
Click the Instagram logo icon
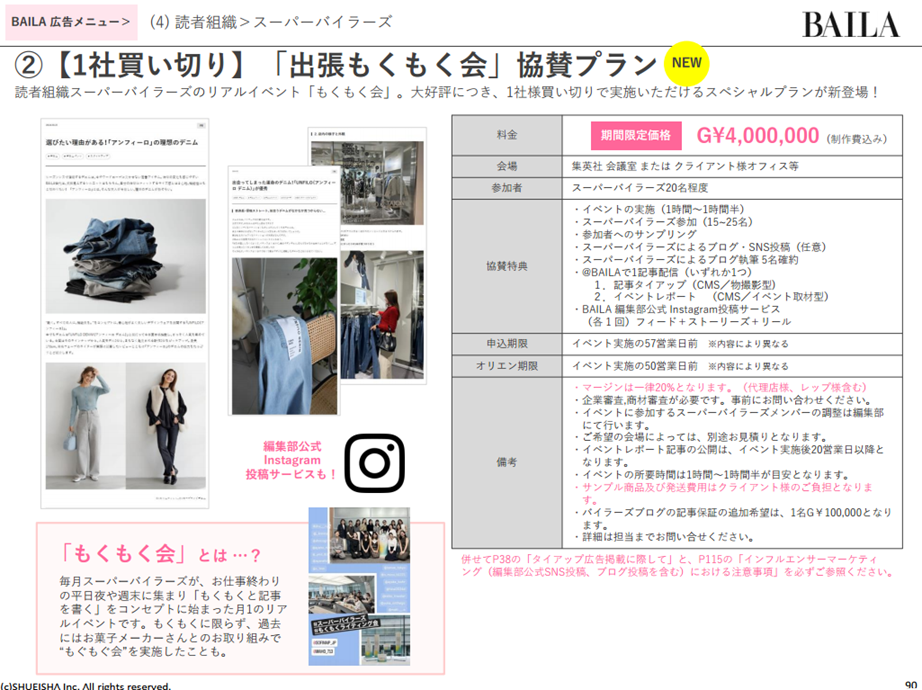pos(375,463)
